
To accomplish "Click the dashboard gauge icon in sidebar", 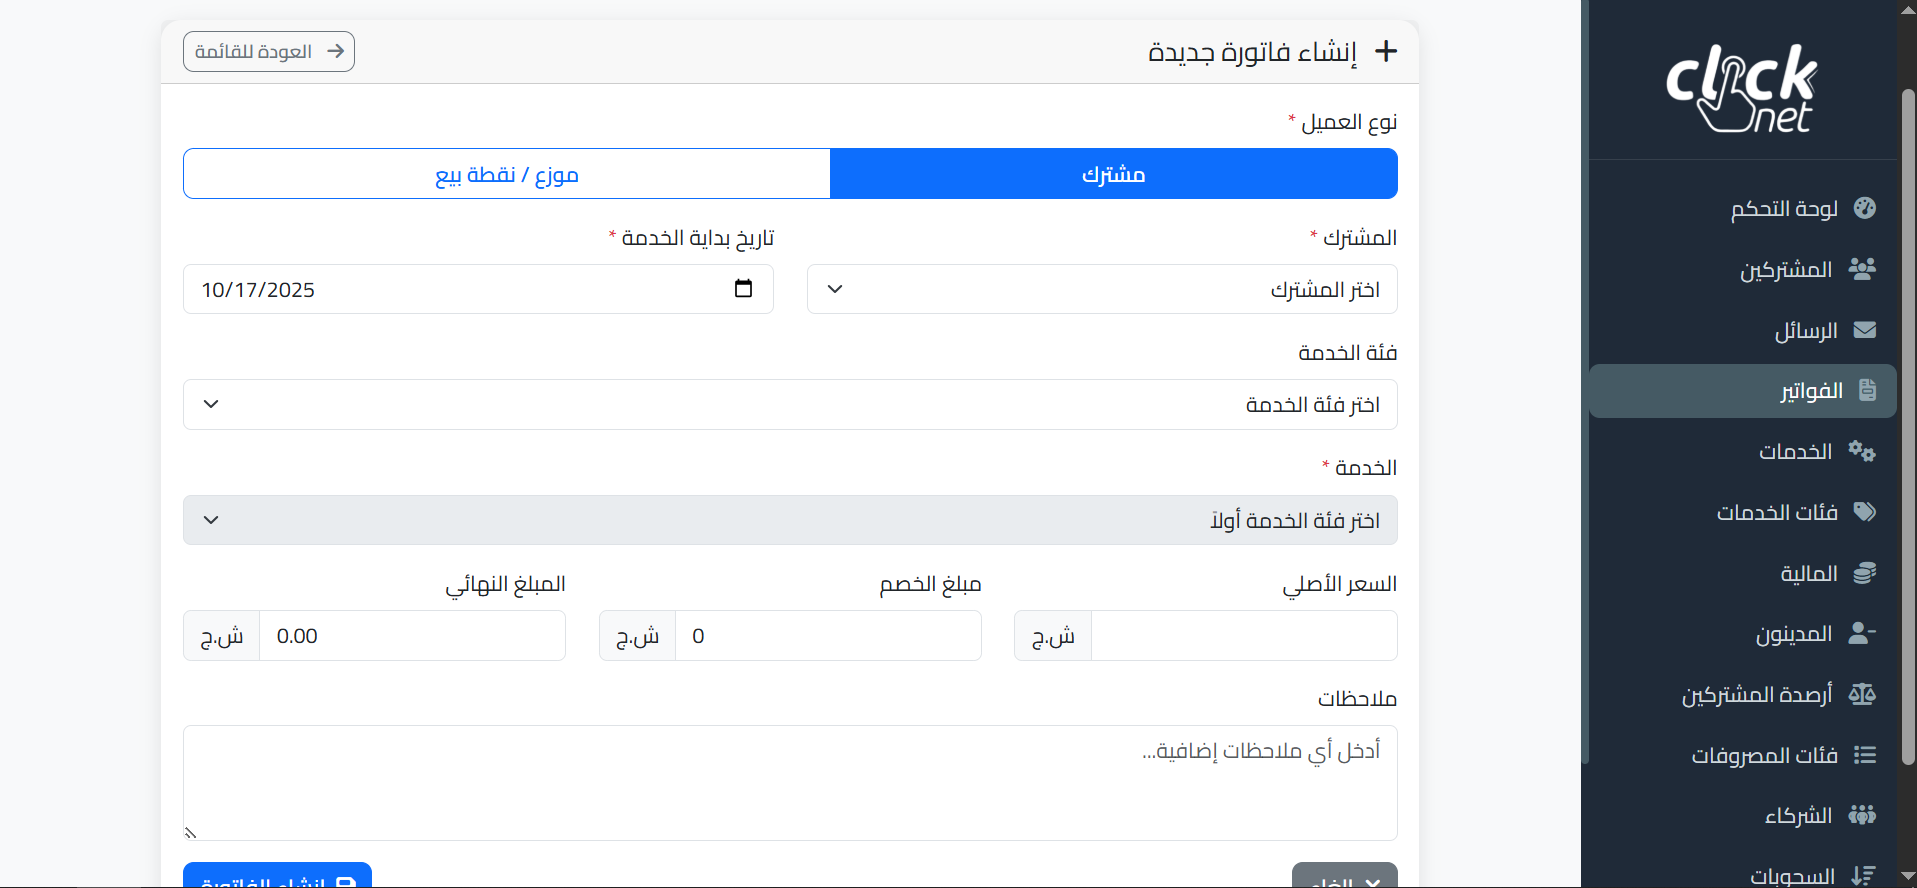I will pos(1864,208).
